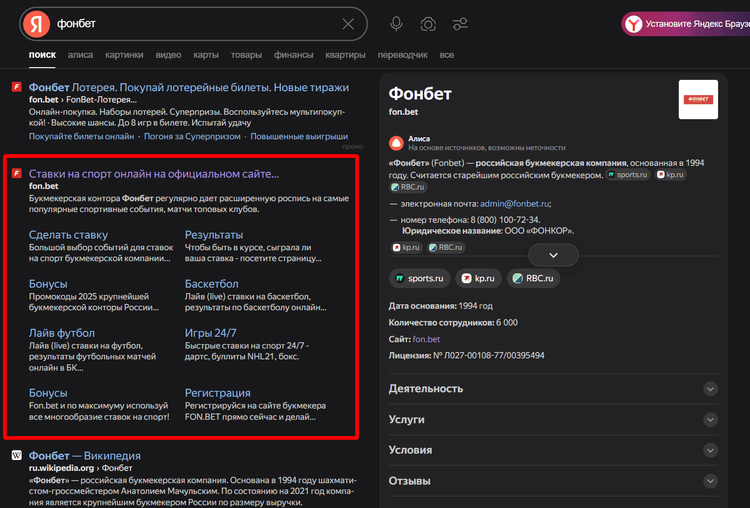Activate voice search microphone icon
The width and height of the screenshot is (750, 508).
click(x=397, y=24)
